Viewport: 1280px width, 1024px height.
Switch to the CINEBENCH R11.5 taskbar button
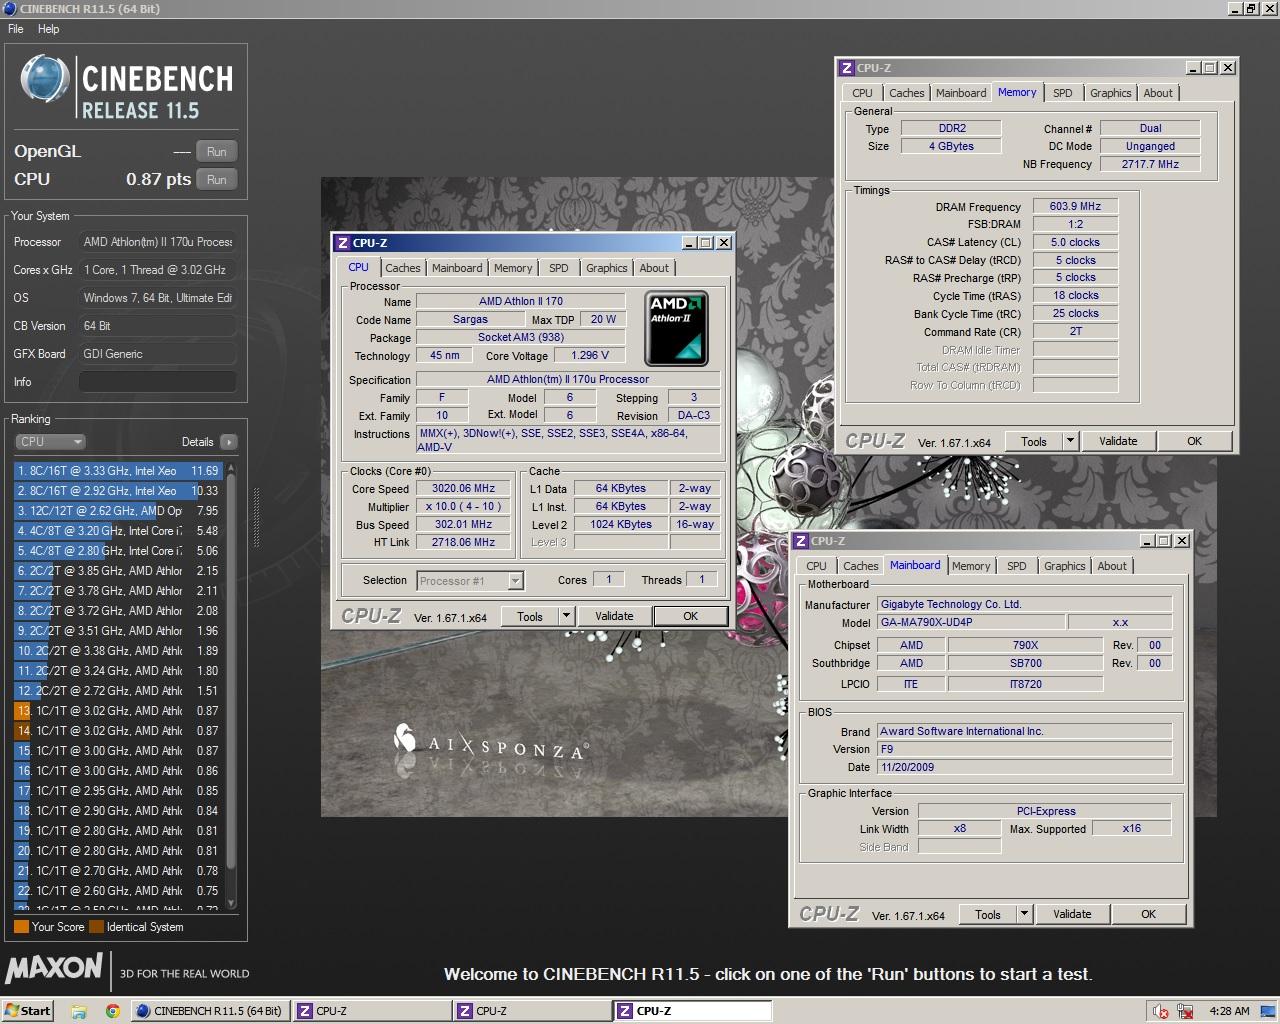pos(209,1011)
